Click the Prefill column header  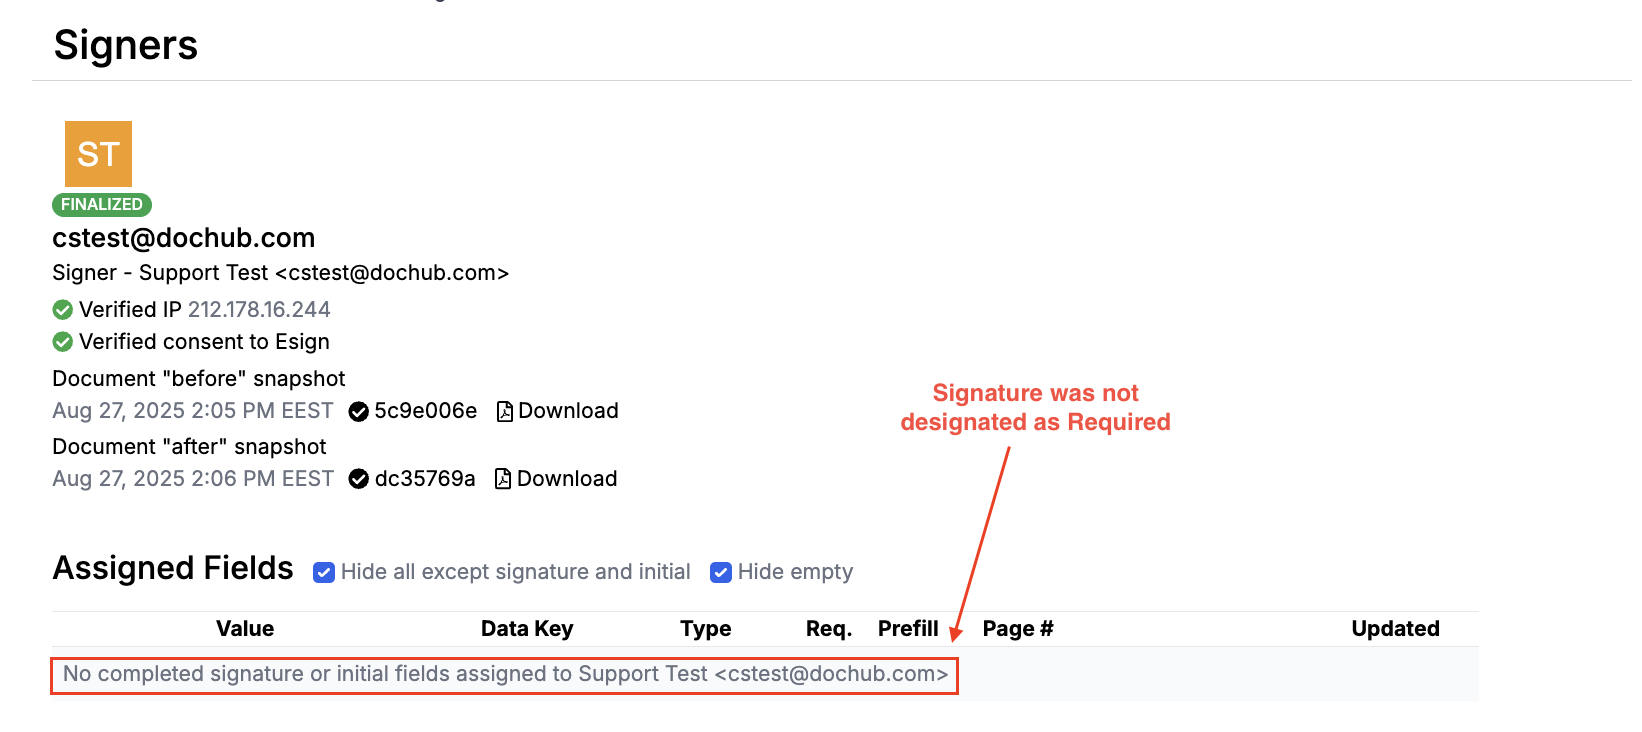[x=908, y=629]
